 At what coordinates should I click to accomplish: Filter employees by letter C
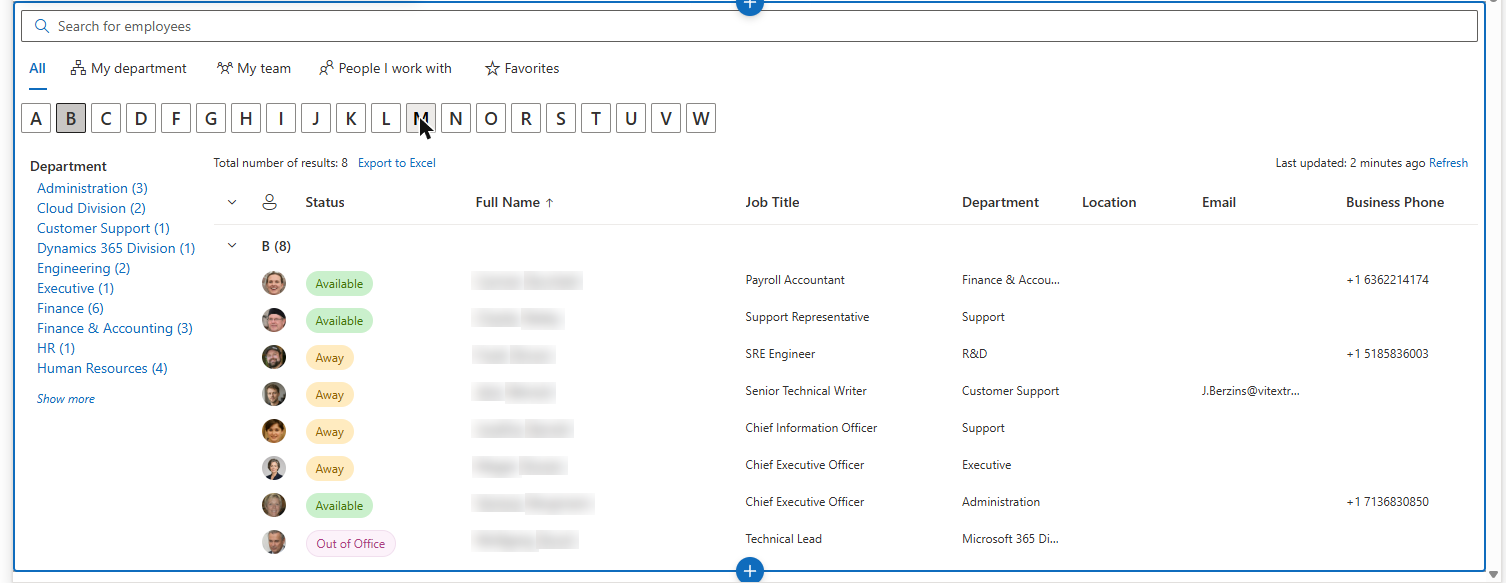tap(106, 119)
